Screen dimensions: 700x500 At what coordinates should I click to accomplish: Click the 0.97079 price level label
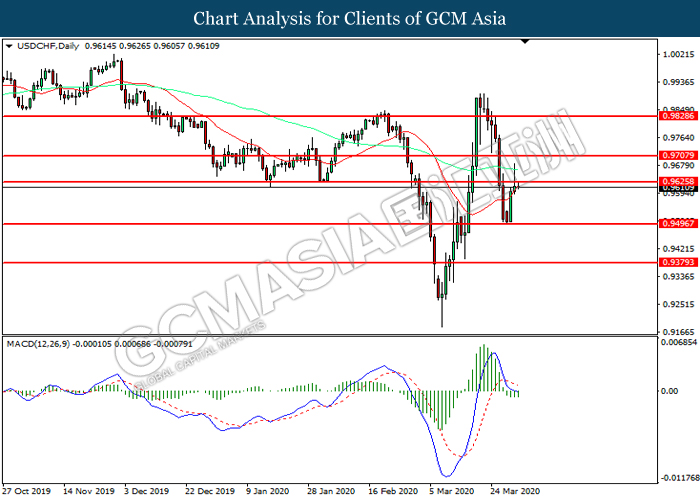coord(678,155)
